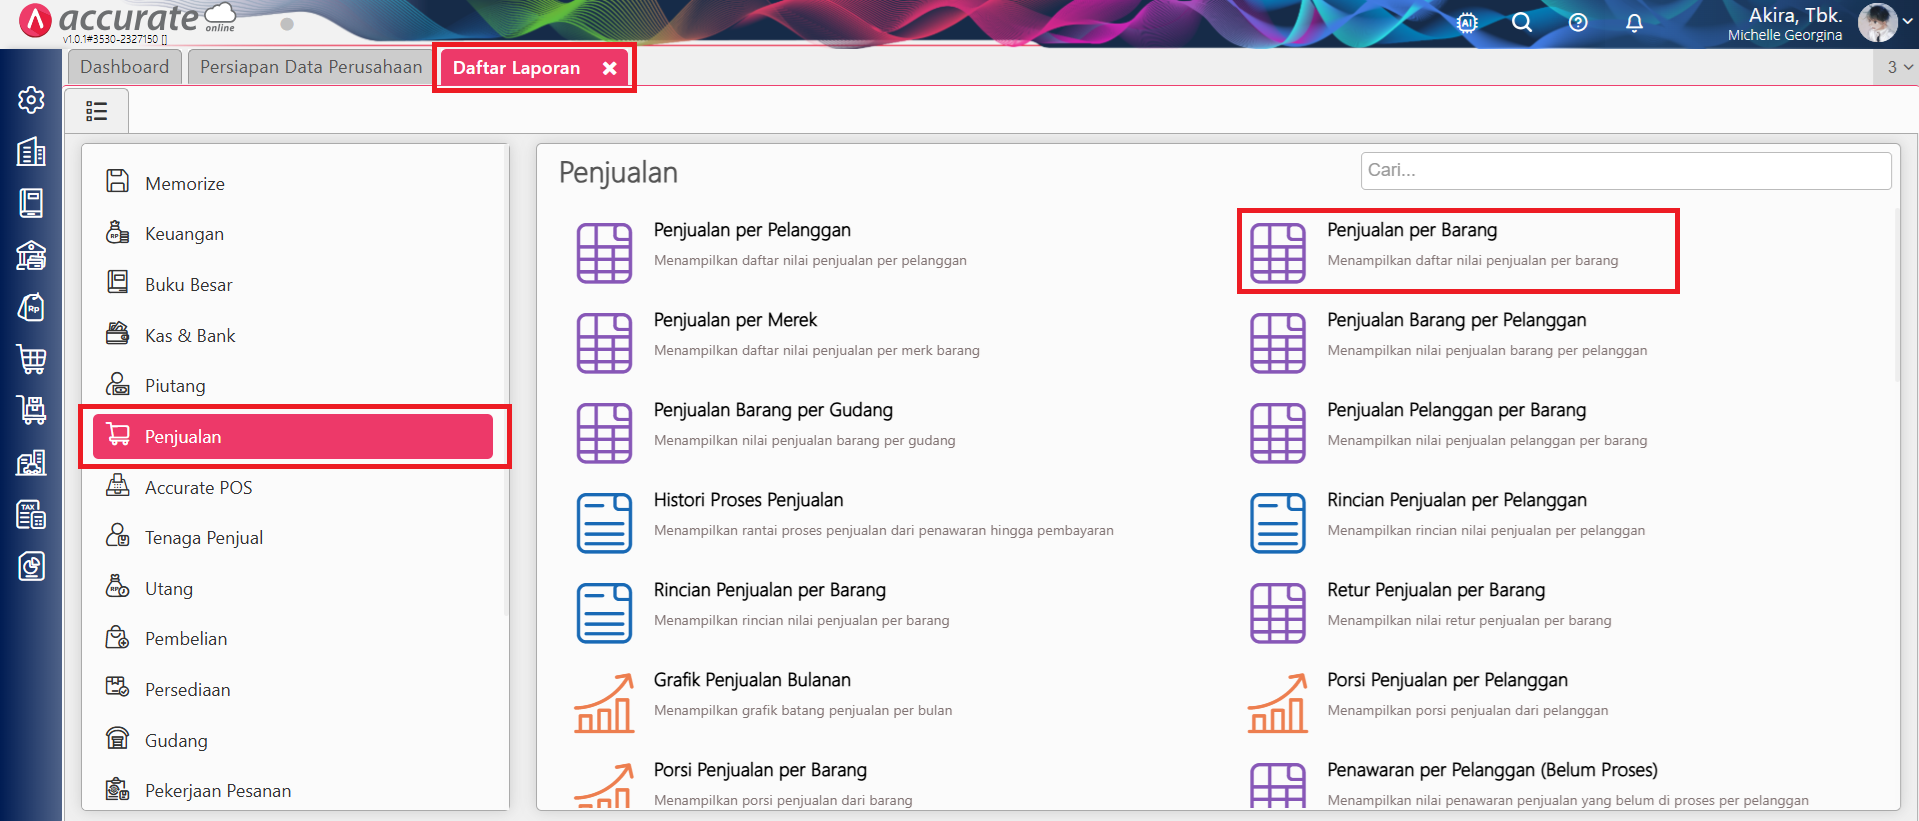Screen dimensions: 1919x821
Task: Select Persediaan report category
Action: coord(187,690)
